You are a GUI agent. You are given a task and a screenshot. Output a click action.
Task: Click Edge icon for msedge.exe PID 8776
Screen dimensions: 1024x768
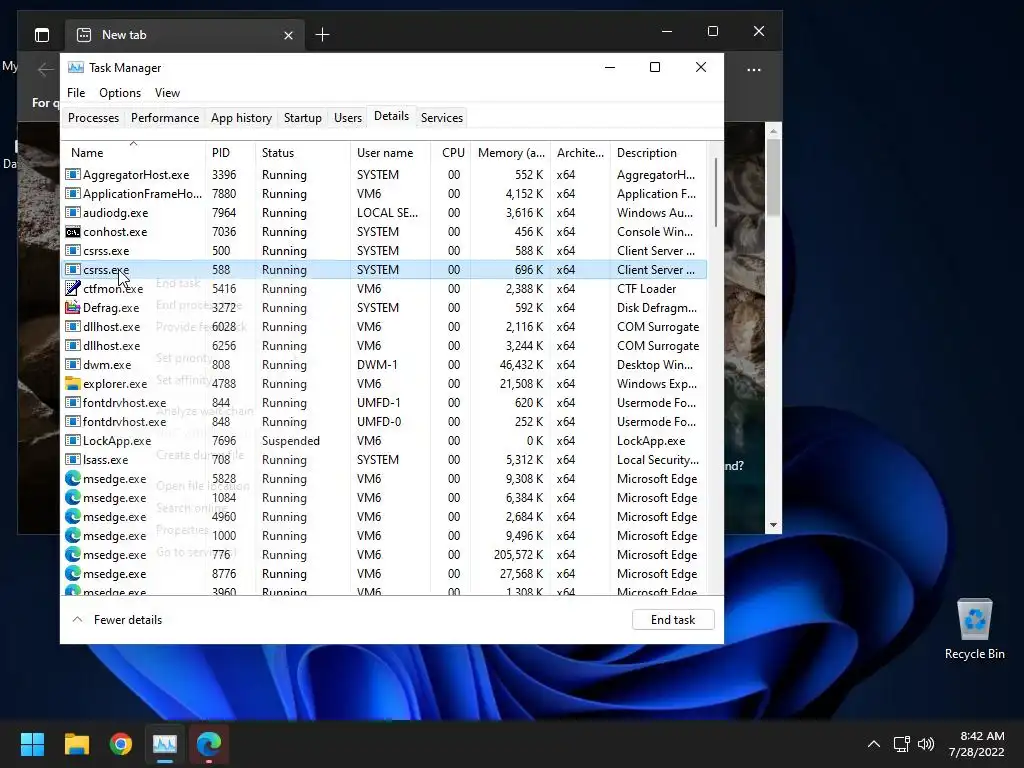[72, 573]
